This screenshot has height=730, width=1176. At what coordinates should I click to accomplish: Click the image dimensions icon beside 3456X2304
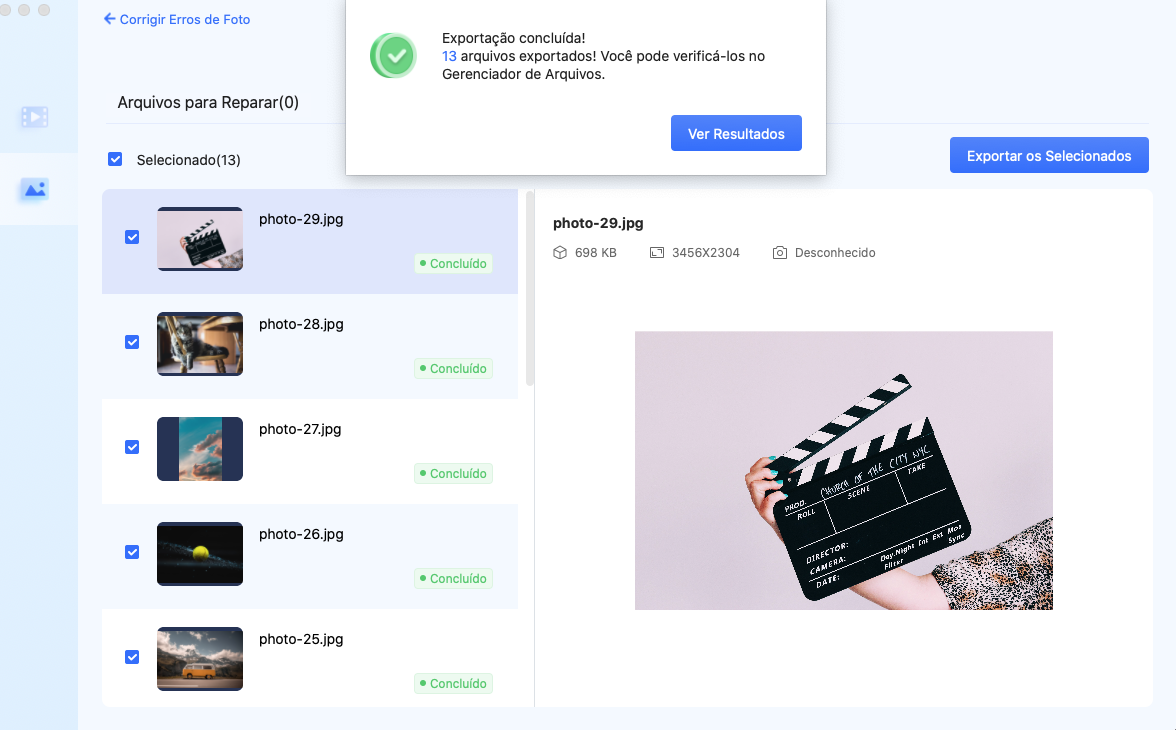(x=657, y=252)
